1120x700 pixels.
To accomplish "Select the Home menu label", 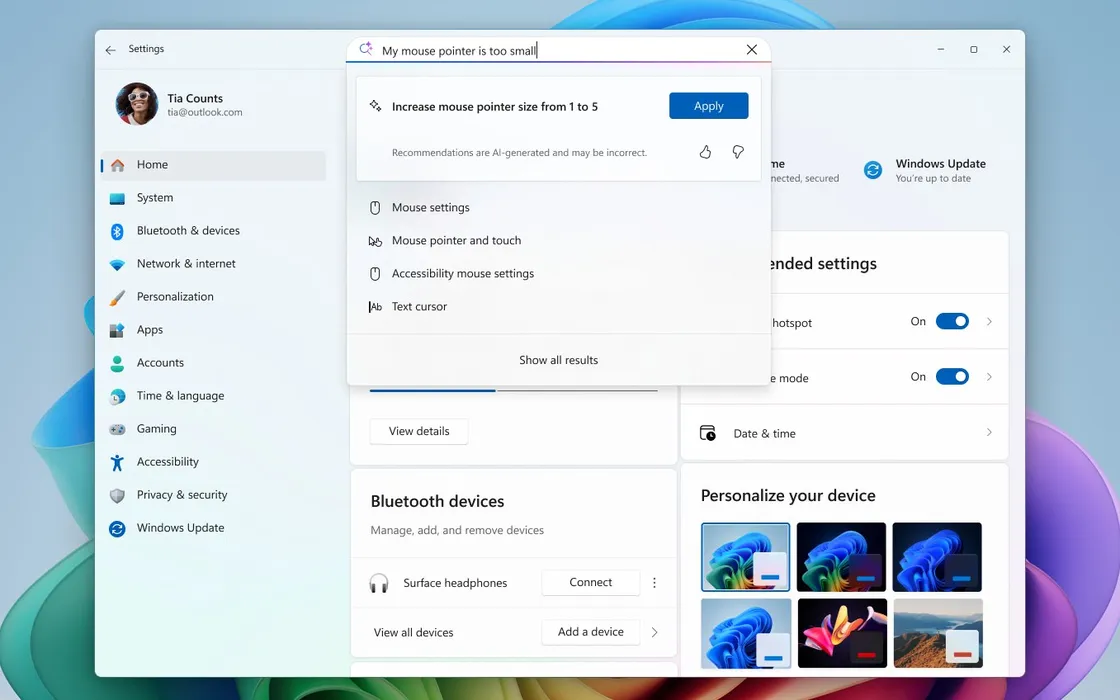I will pos(152,164).
